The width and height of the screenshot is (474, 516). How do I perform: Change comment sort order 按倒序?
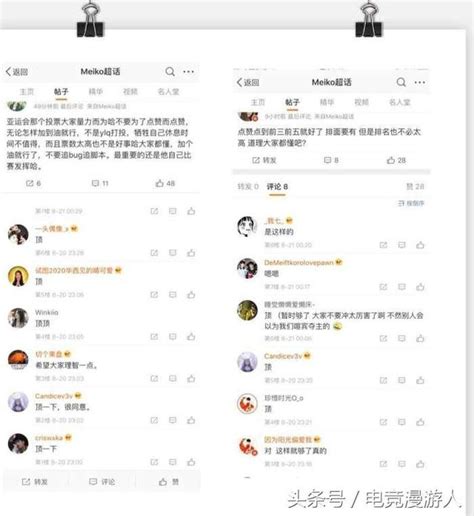411,203
